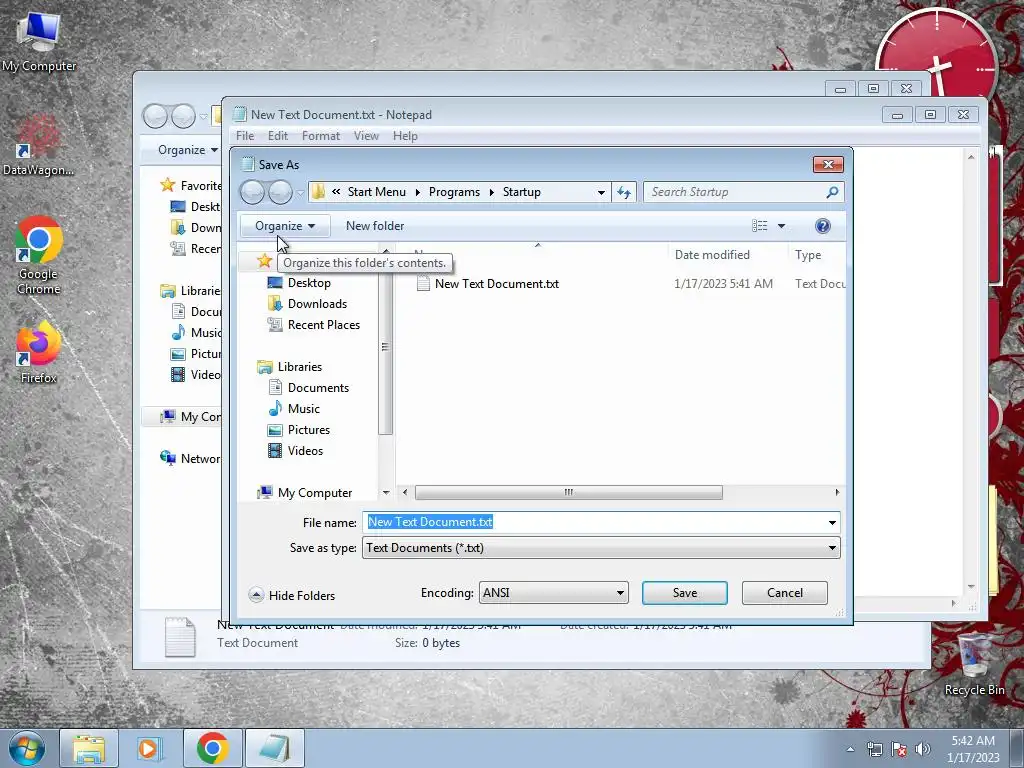
Task: Open Firefox desktop shortcut
Action: pos(39,353)
